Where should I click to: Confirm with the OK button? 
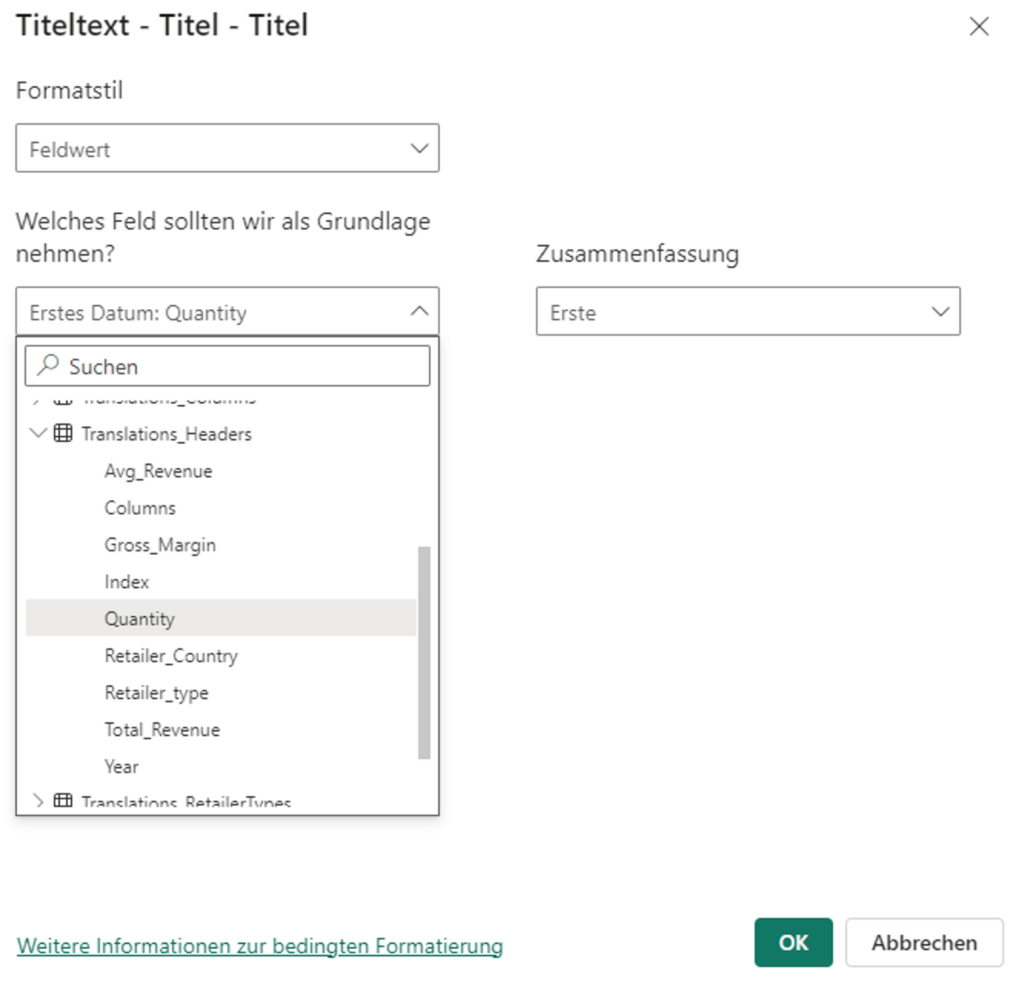[793, 942]
